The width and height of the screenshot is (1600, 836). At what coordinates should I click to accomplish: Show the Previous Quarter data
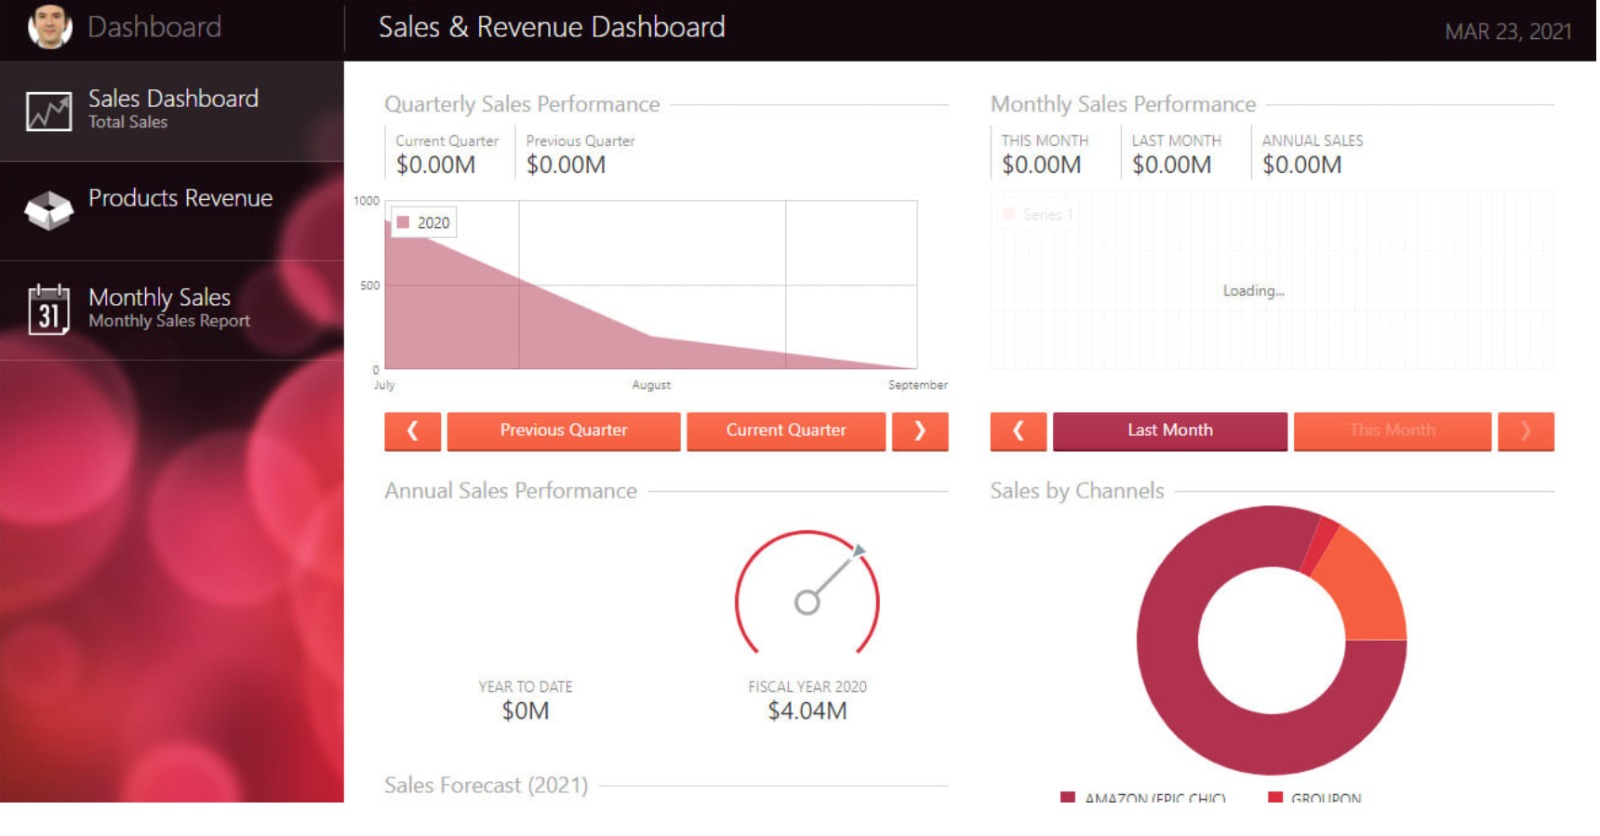tap(564, 431)
